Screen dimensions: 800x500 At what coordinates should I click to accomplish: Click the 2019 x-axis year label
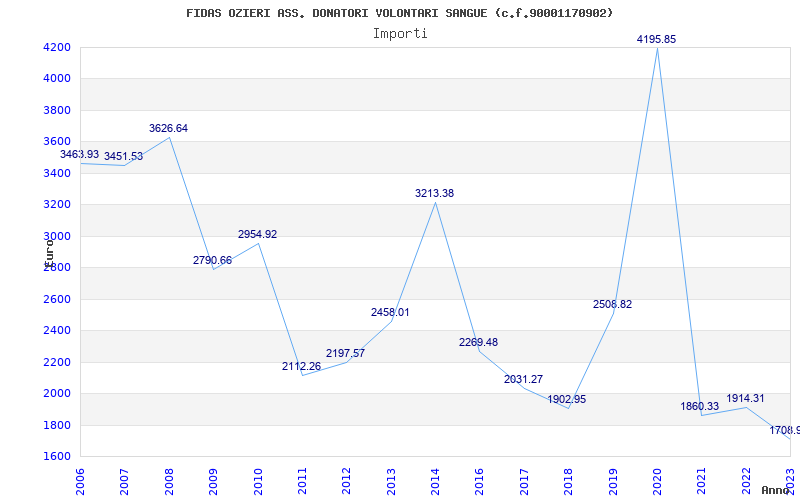613,482
